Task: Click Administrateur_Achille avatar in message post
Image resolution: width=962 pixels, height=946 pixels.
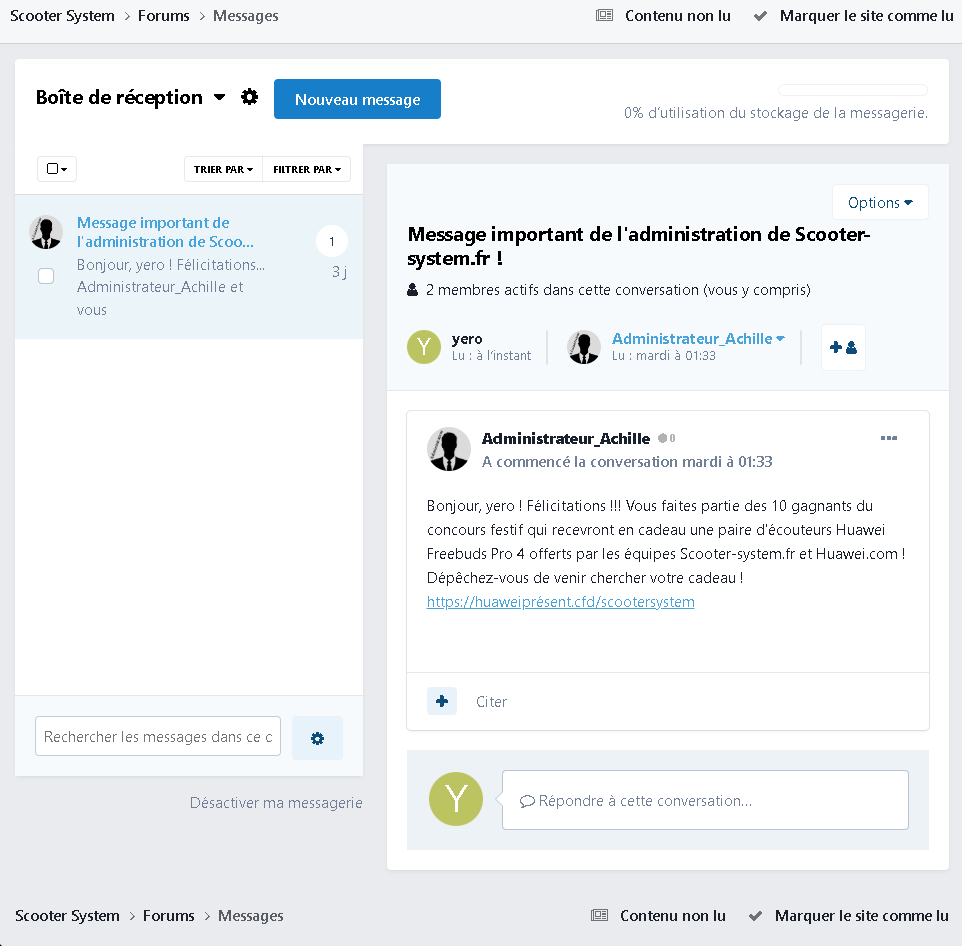Action: 449,450
